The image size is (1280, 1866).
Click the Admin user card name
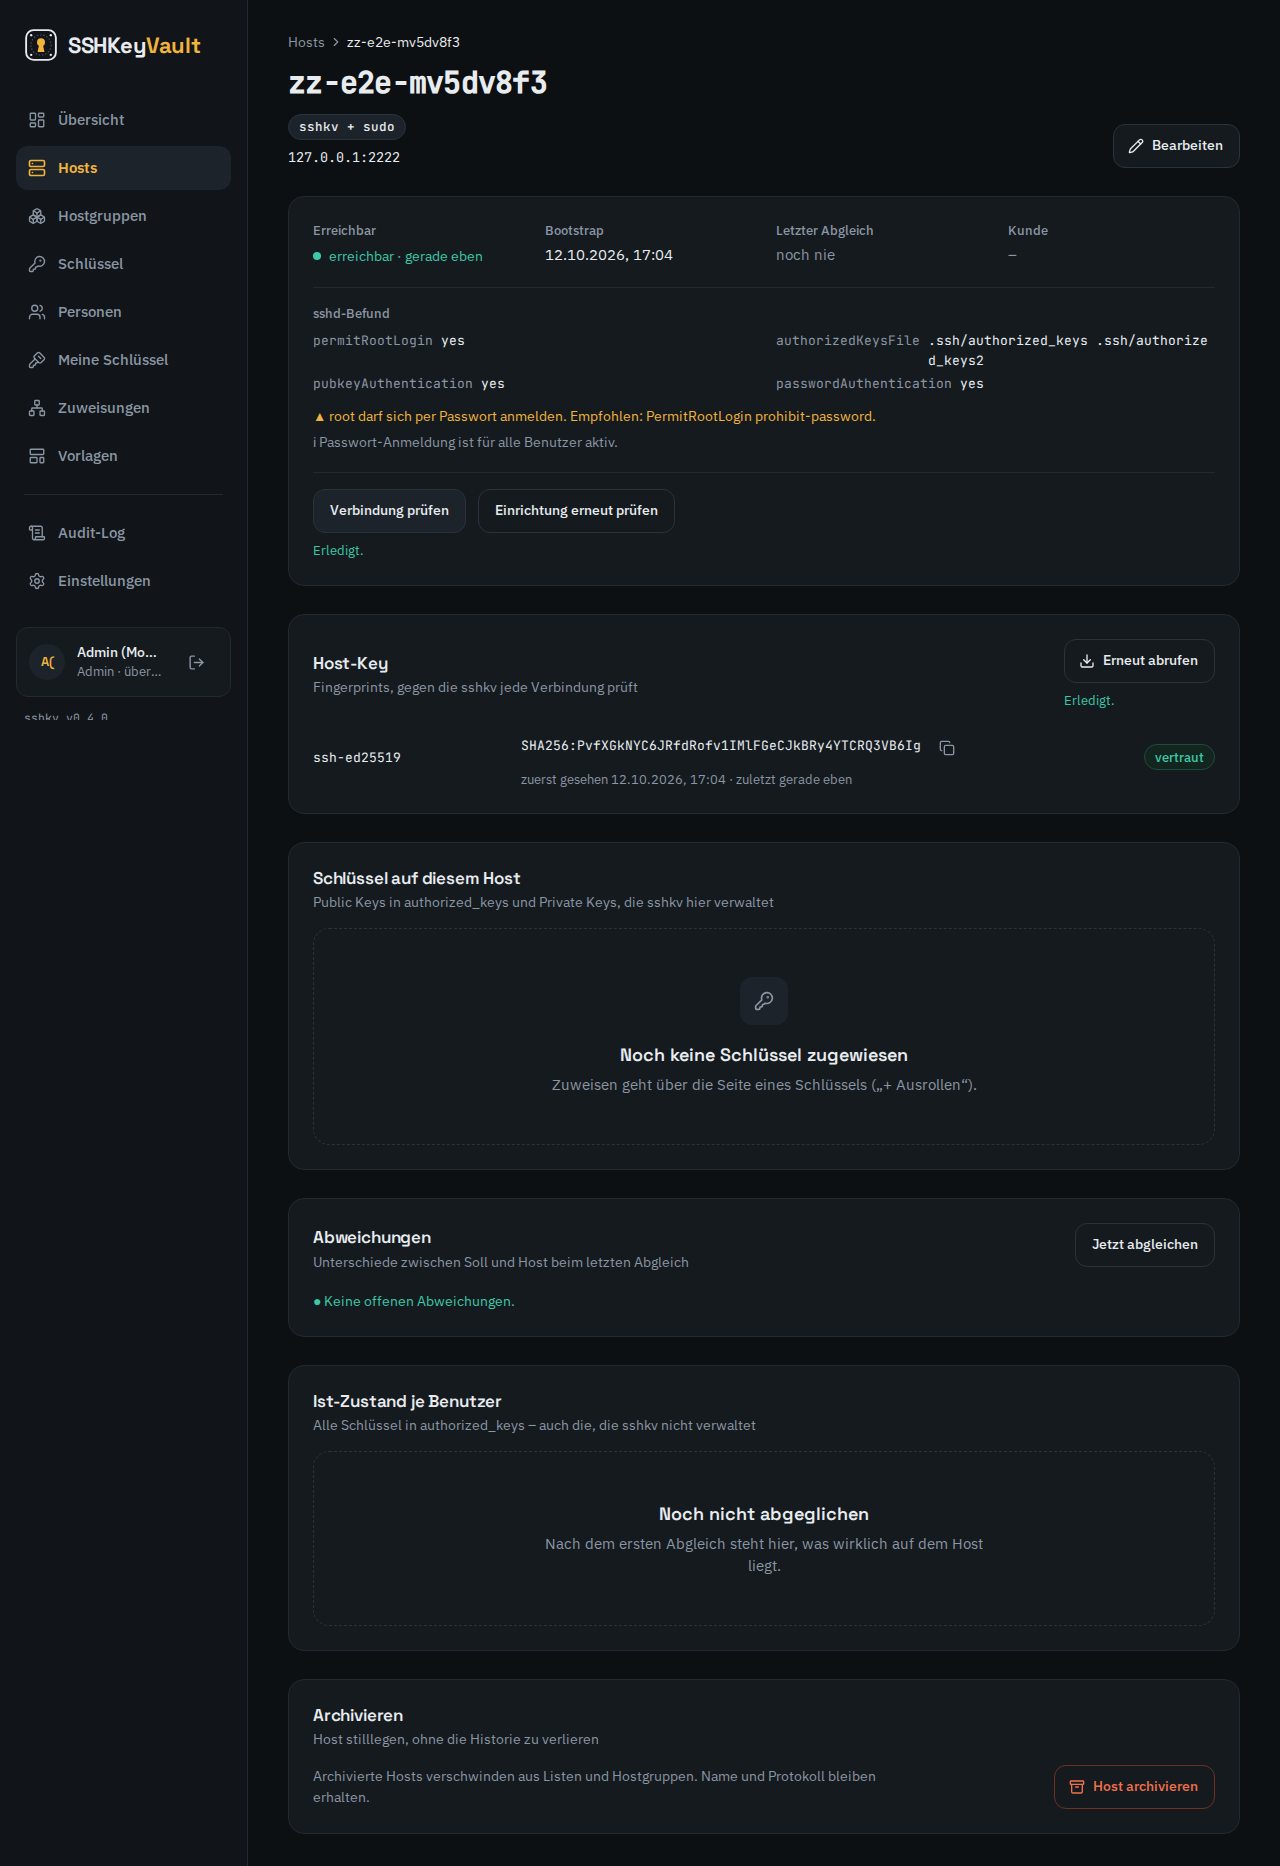[x=117, y=652]
